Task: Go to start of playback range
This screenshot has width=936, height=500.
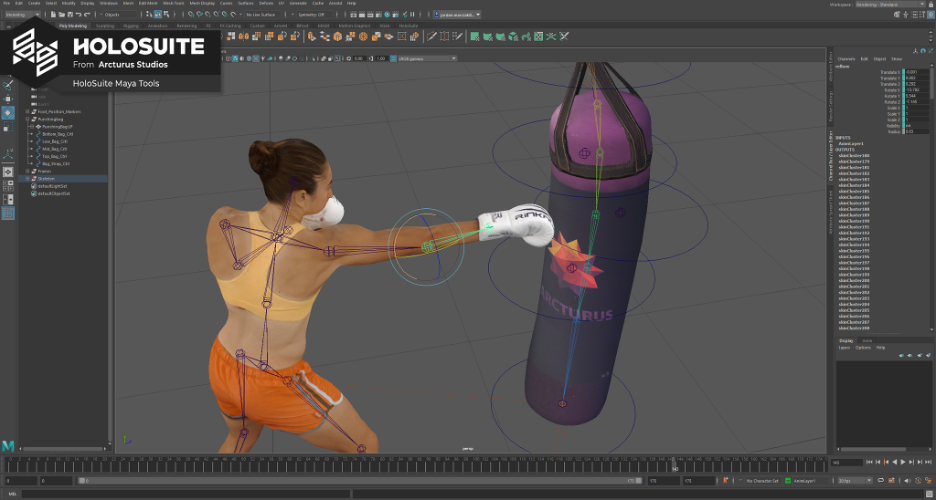Action: tap(869, 462)
